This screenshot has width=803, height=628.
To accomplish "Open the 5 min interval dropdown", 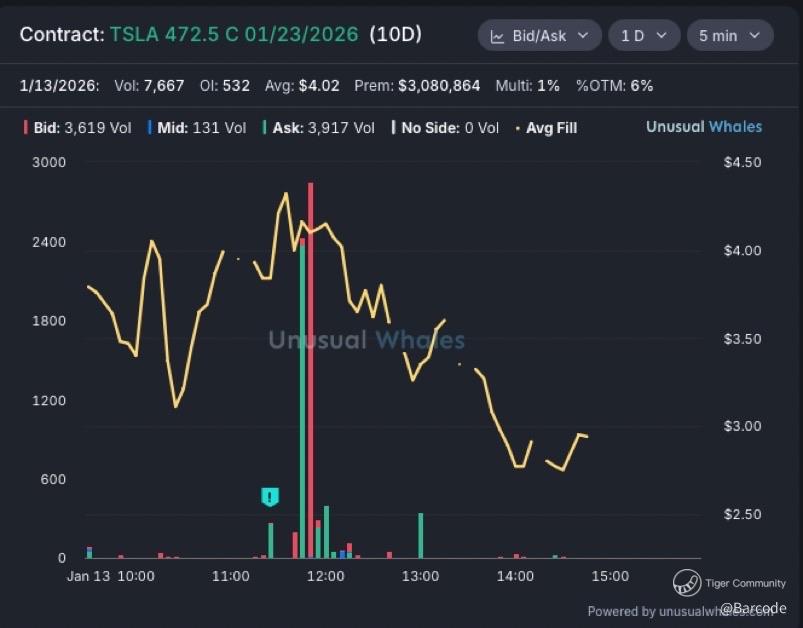I will click(x=729, y=36).
